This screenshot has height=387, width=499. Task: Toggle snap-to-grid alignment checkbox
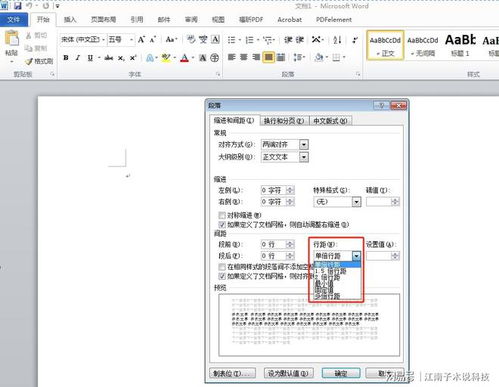point(222,276)
